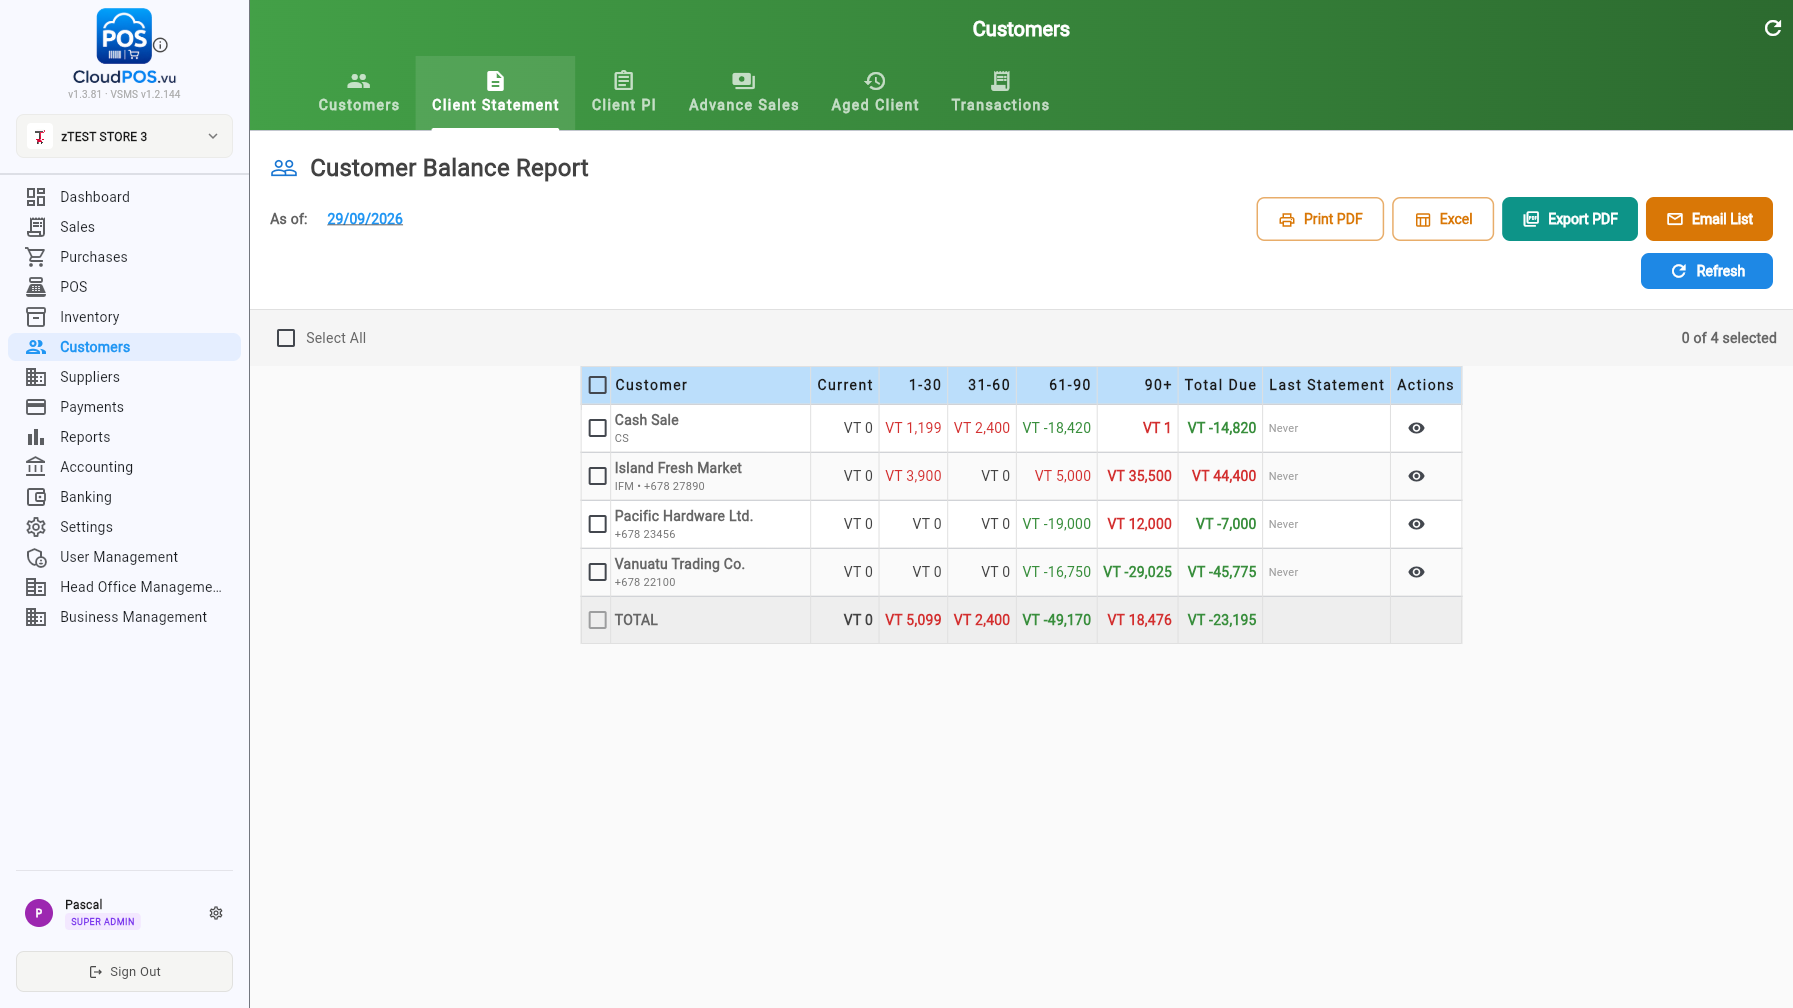The width and height of the screenshot is (1793, 1008).
Task: Click the Print PDF button
Action: click(x=1320, y=219)
